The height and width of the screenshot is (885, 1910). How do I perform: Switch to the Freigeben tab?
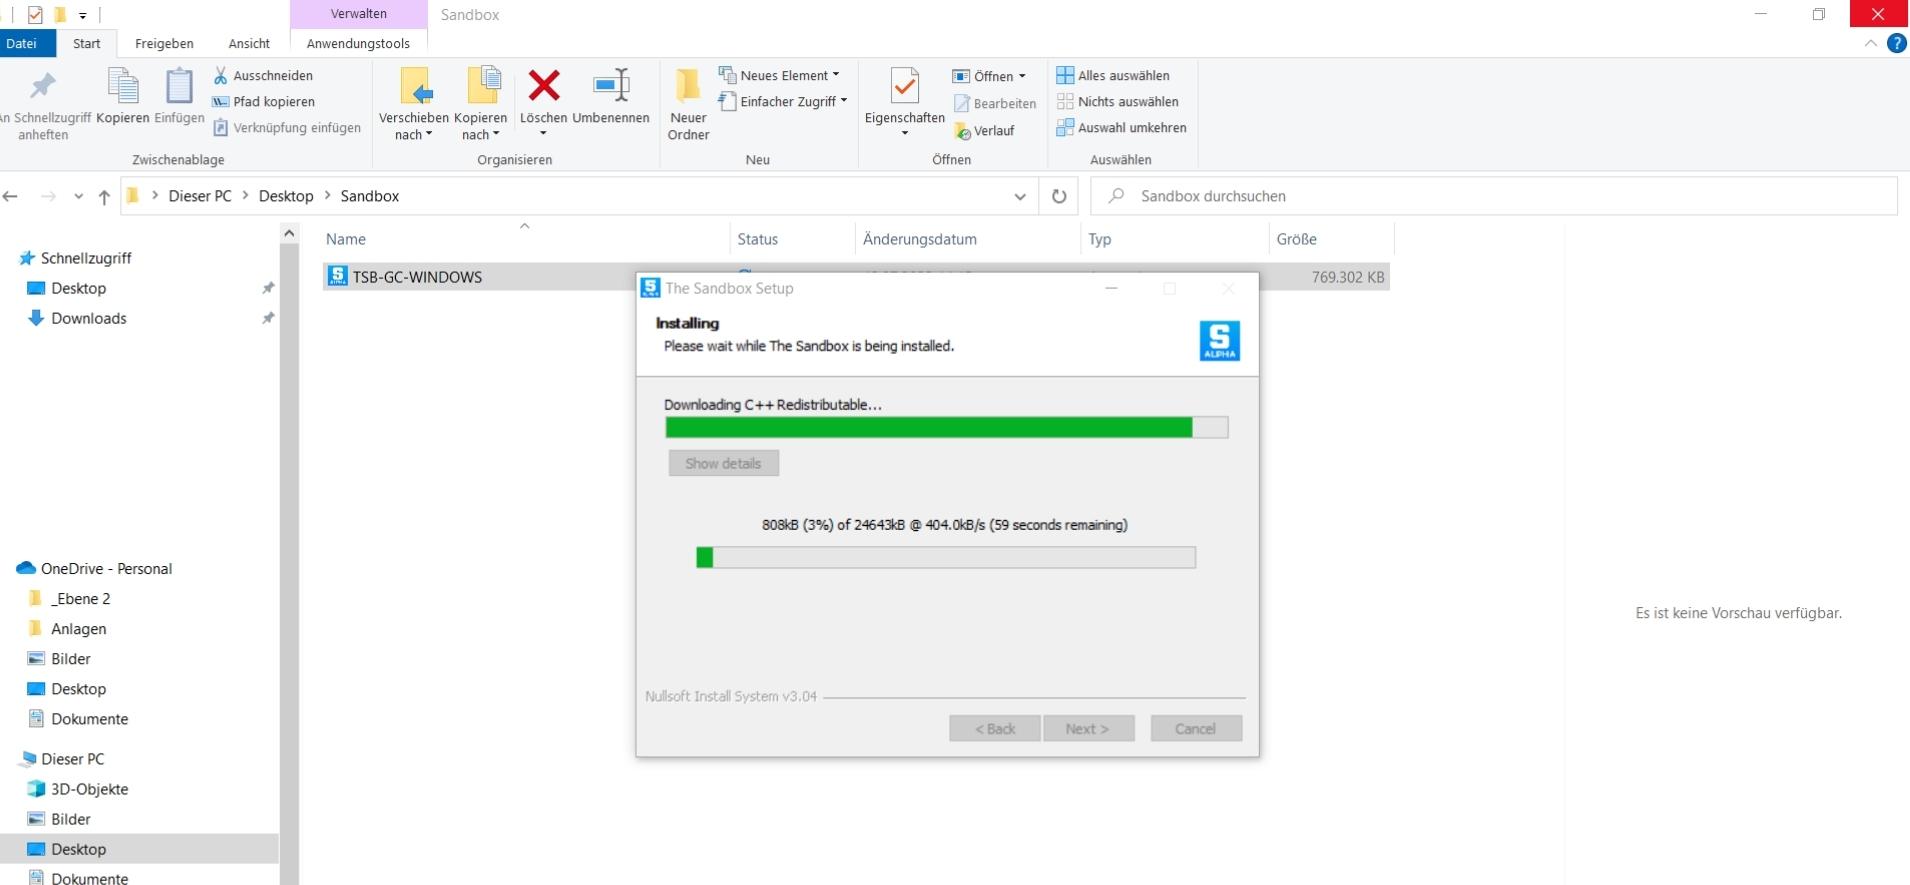pos(164,43)
